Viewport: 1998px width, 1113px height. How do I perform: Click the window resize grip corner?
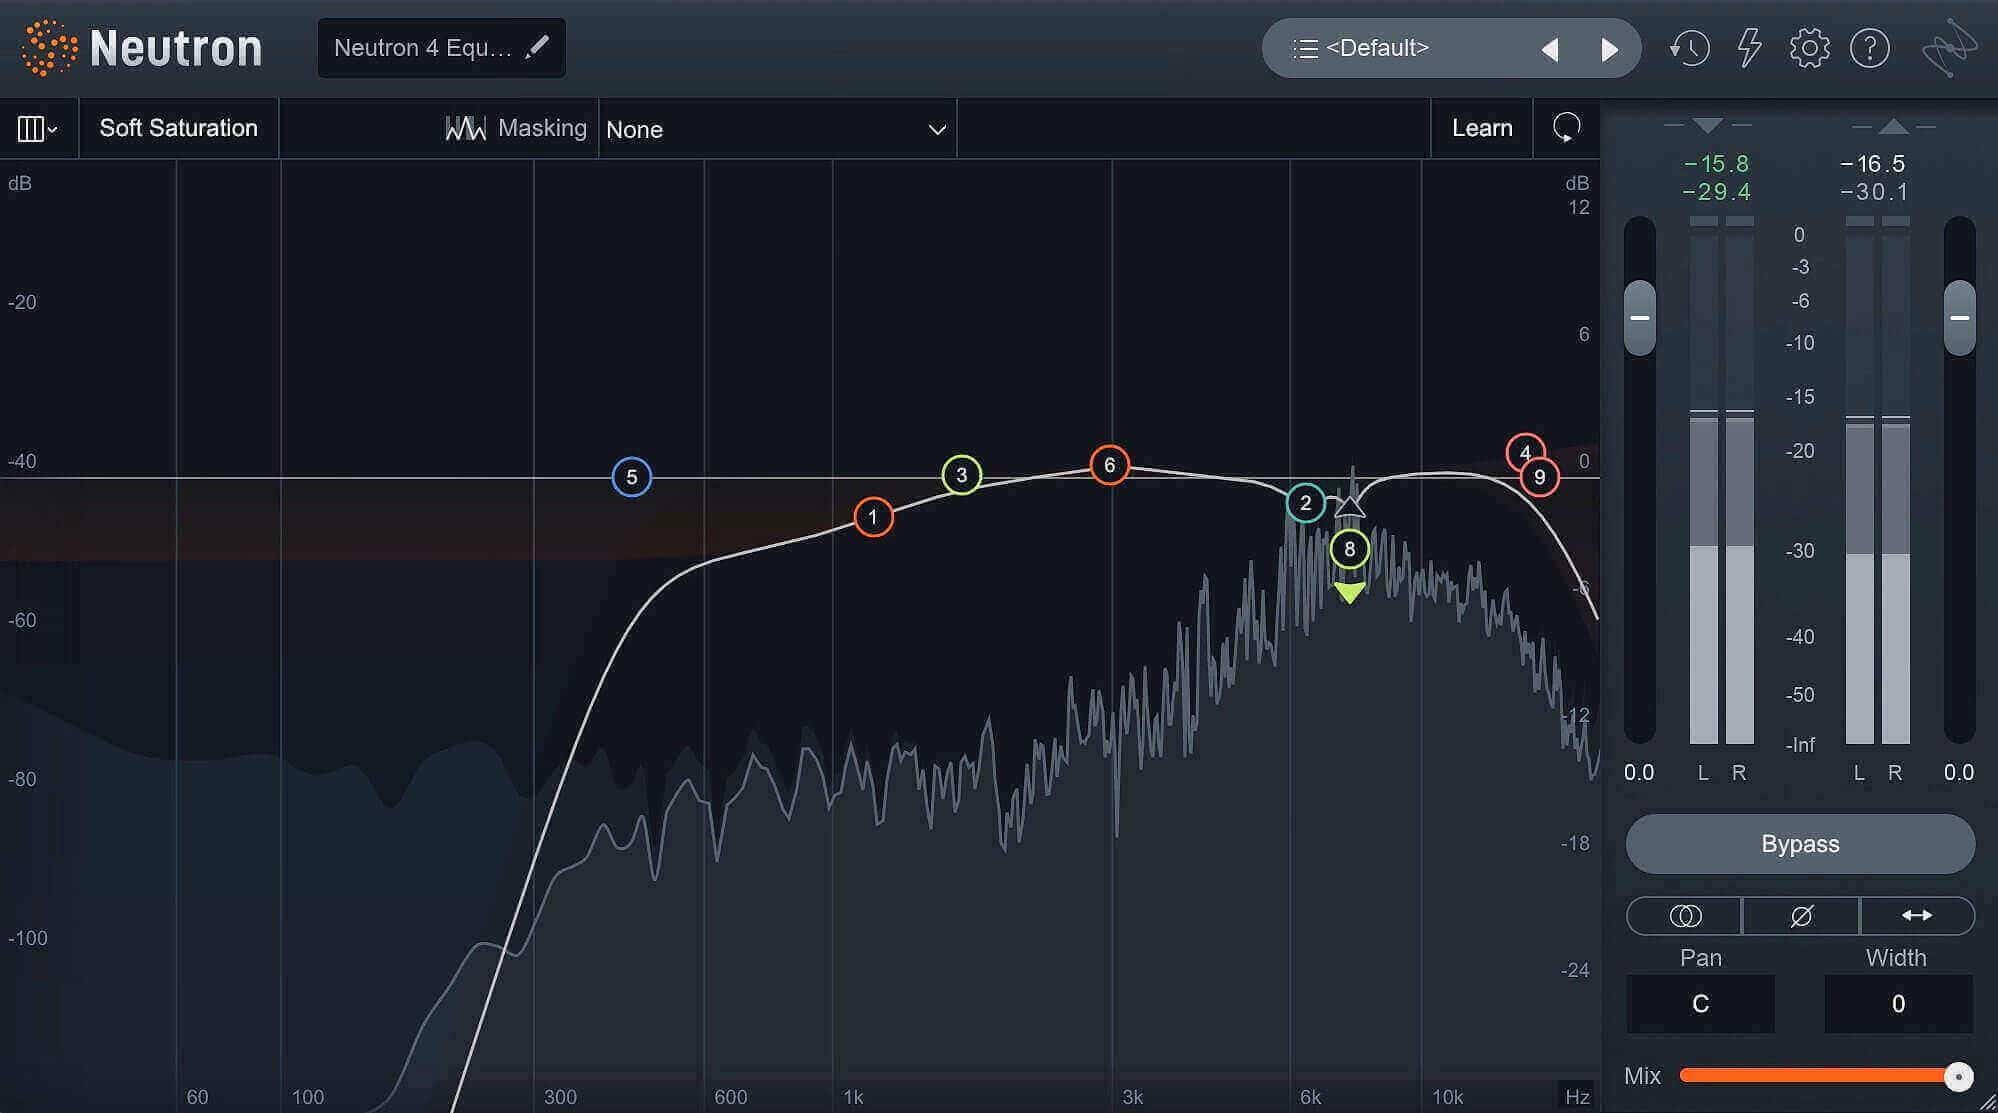pos(1988,1103)
